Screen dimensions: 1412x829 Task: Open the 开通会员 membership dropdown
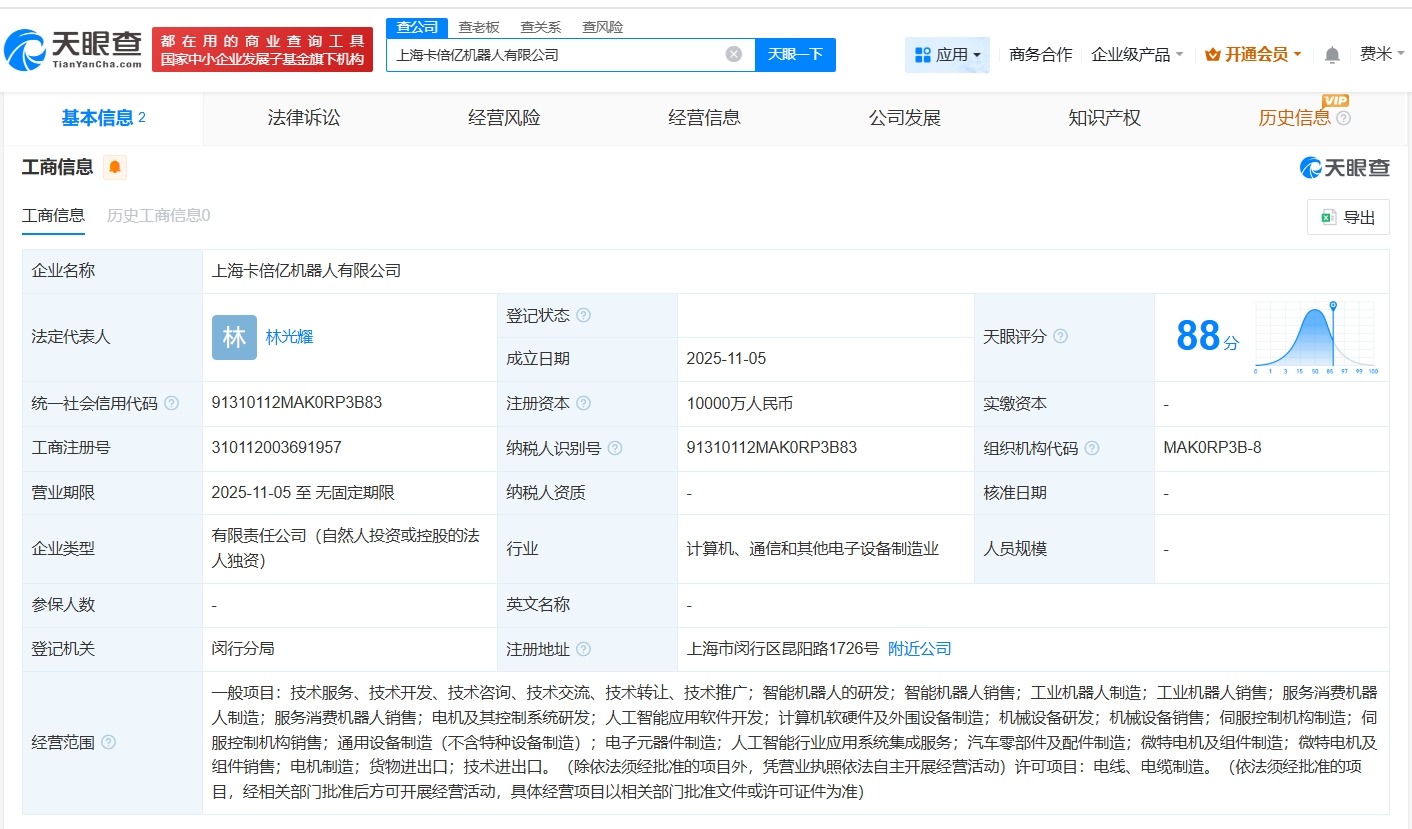pos(1253,54)
